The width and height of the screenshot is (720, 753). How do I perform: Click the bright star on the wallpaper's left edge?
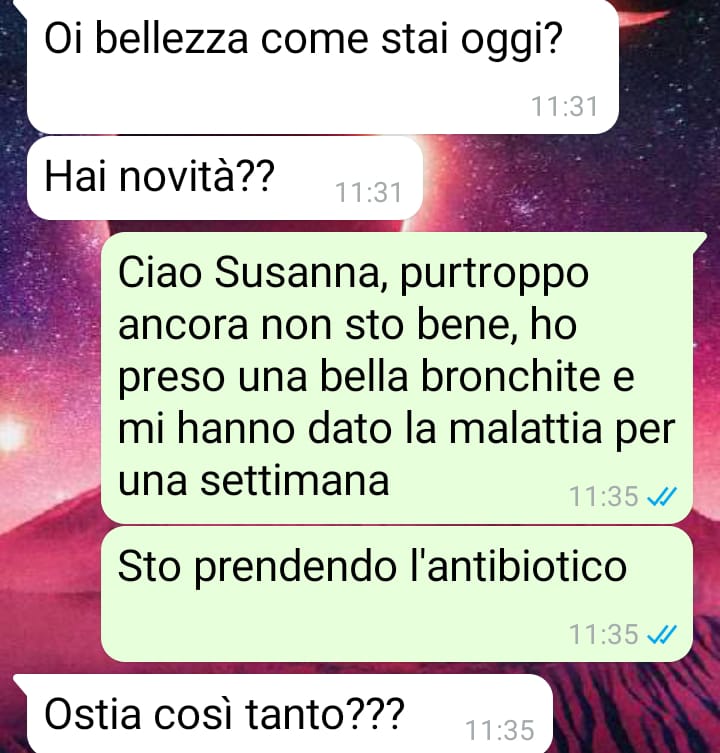pos(11,434)
